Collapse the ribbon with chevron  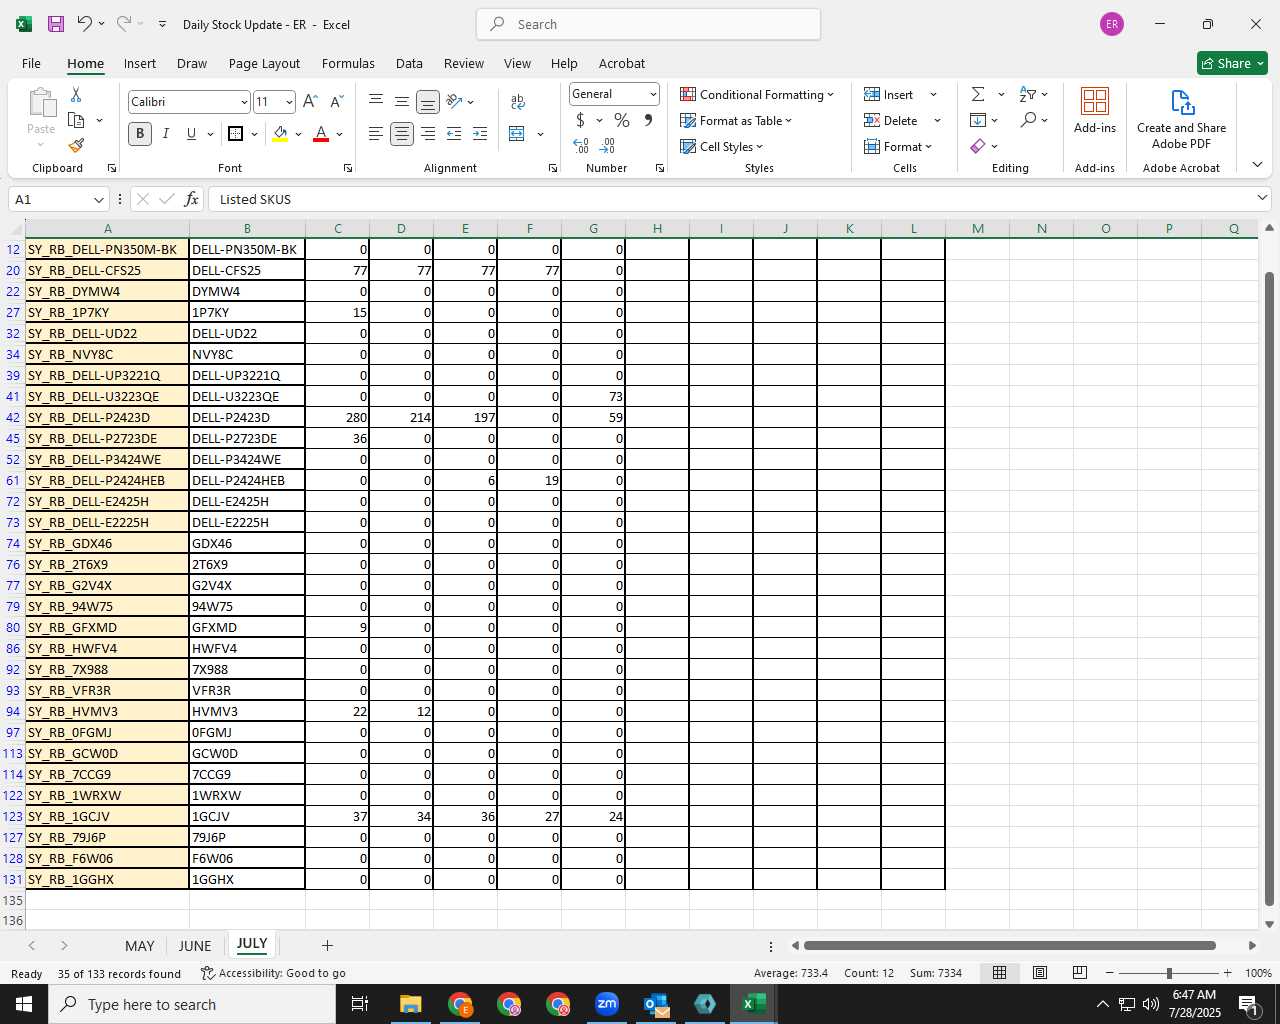[x=1257, y=165]
